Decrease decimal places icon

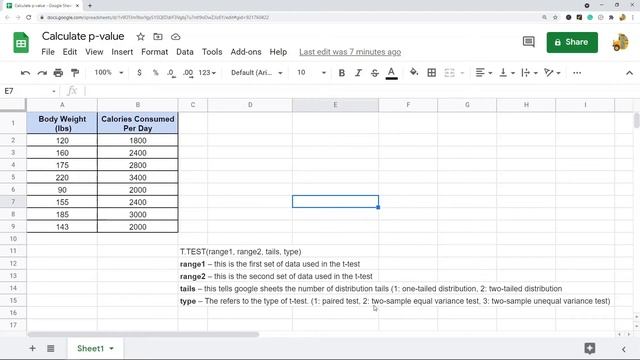(171, 73)
